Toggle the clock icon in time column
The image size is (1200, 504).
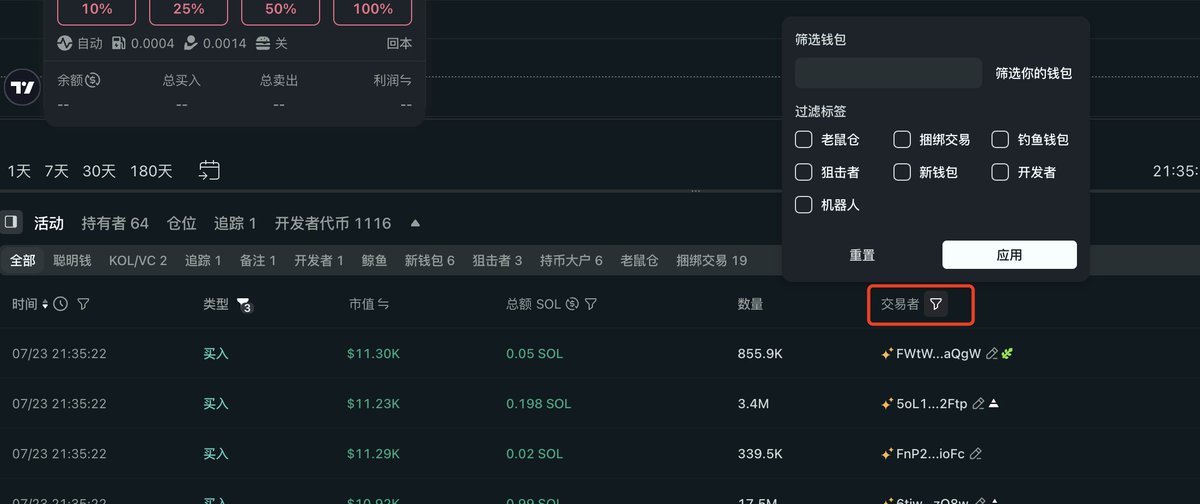coord(61,304)
